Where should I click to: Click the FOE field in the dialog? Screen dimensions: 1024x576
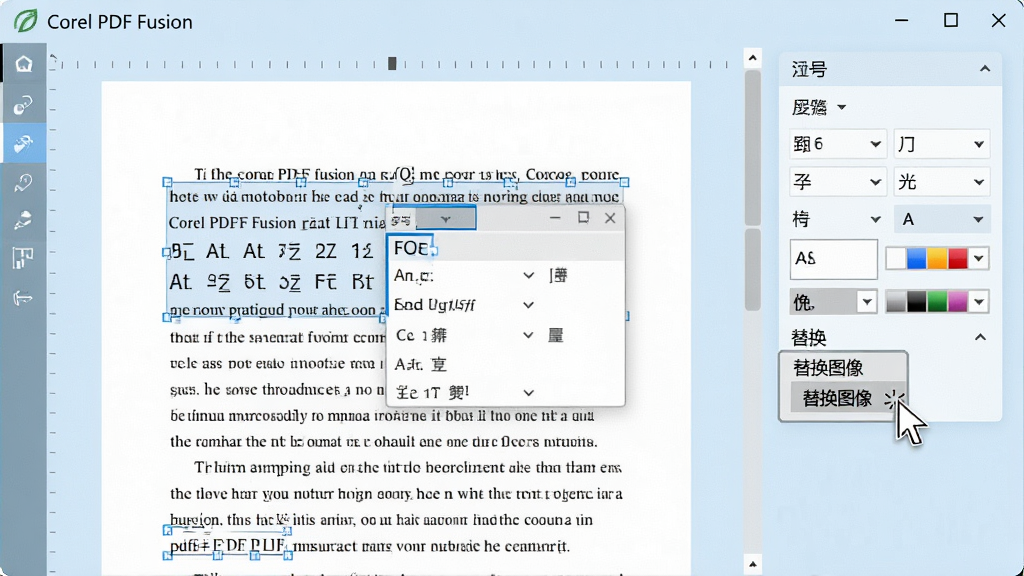tap(411, 248)
